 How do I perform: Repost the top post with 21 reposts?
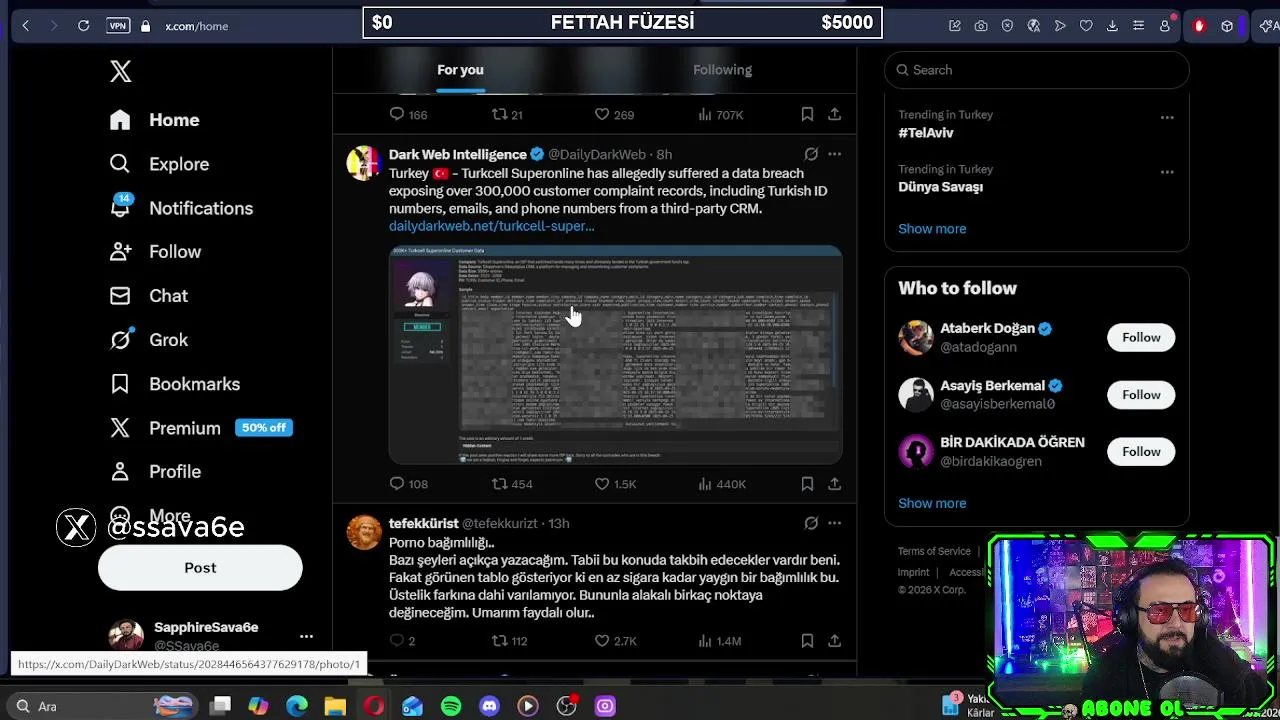pyautogui.click(x=507, y=115)
